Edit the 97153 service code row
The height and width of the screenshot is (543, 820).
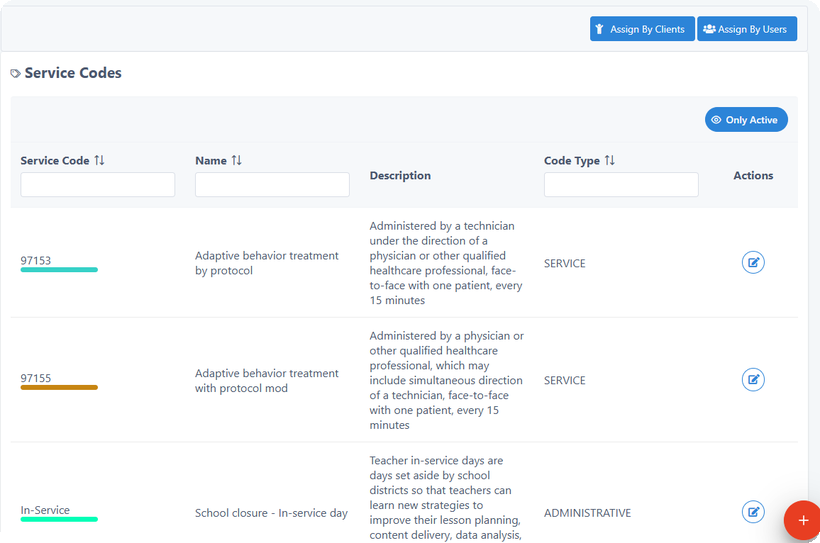753,263
